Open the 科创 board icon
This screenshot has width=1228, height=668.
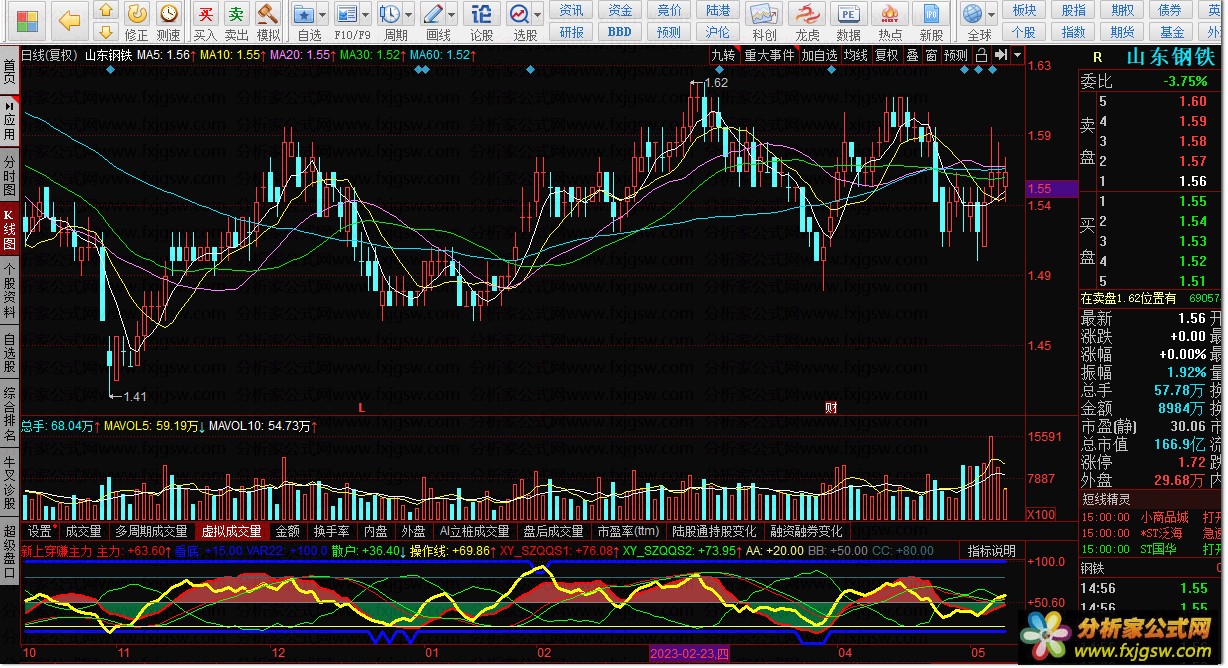tap(765, 14)
